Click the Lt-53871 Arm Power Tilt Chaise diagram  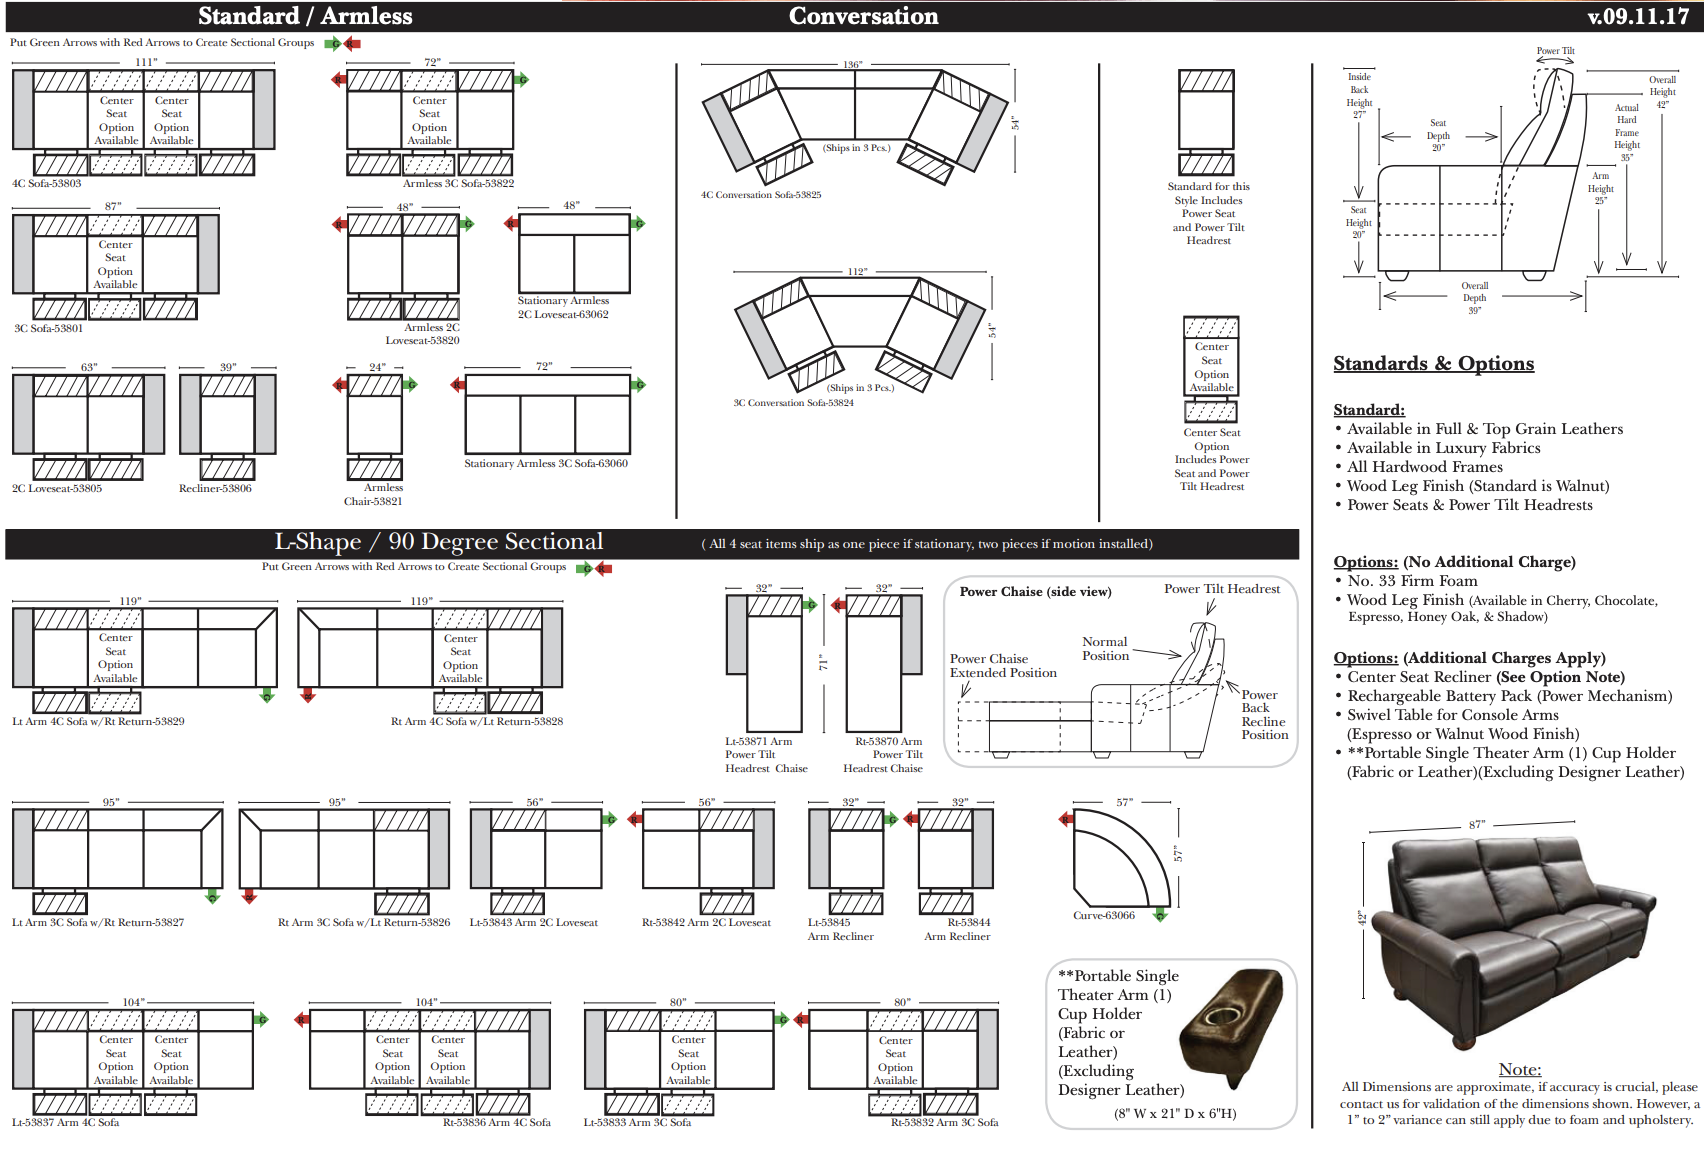pos(765,664)
